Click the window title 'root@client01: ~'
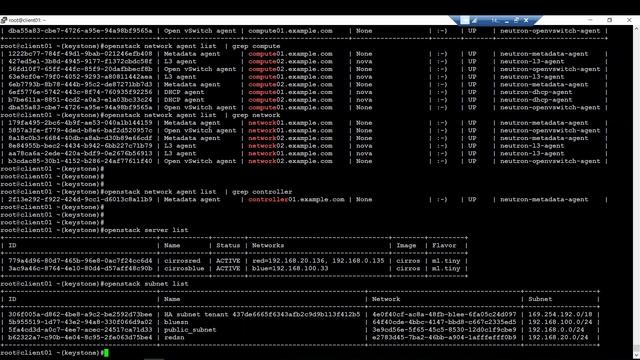This screenshot has height=360, width=640. [28, 20]
